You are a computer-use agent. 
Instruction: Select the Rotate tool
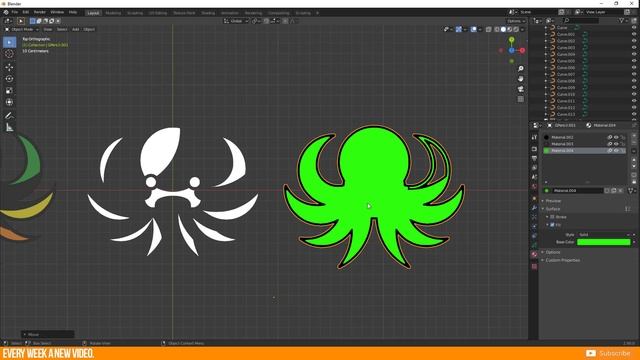[9, 79]
